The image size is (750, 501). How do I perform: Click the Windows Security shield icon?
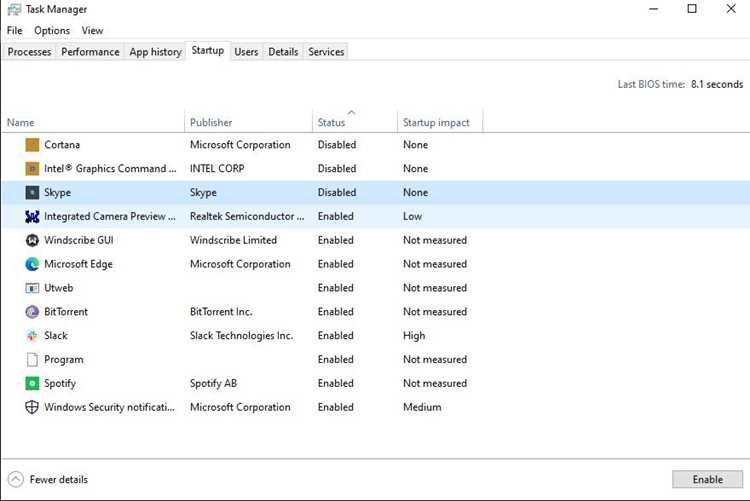32,407
